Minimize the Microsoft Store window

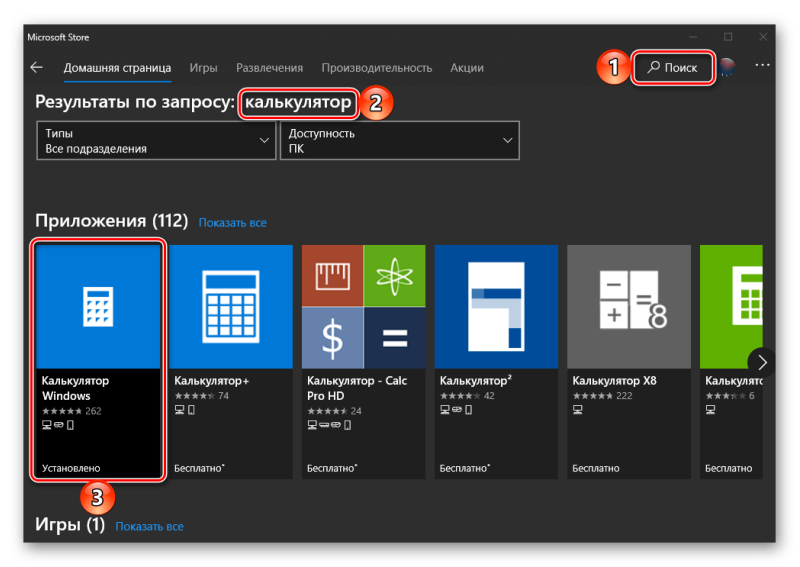[x=693, y=37]
